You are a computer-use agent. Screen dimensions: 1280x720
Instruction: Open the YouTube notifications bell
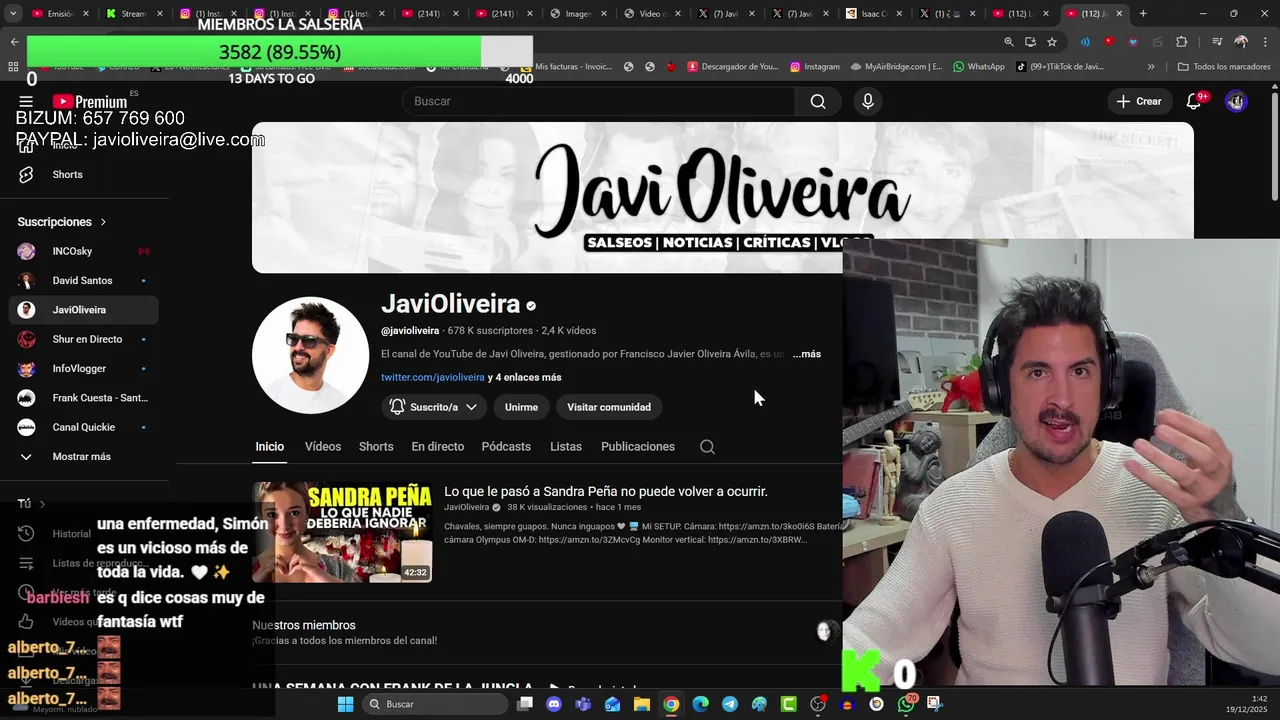[x=1194, y=101]
